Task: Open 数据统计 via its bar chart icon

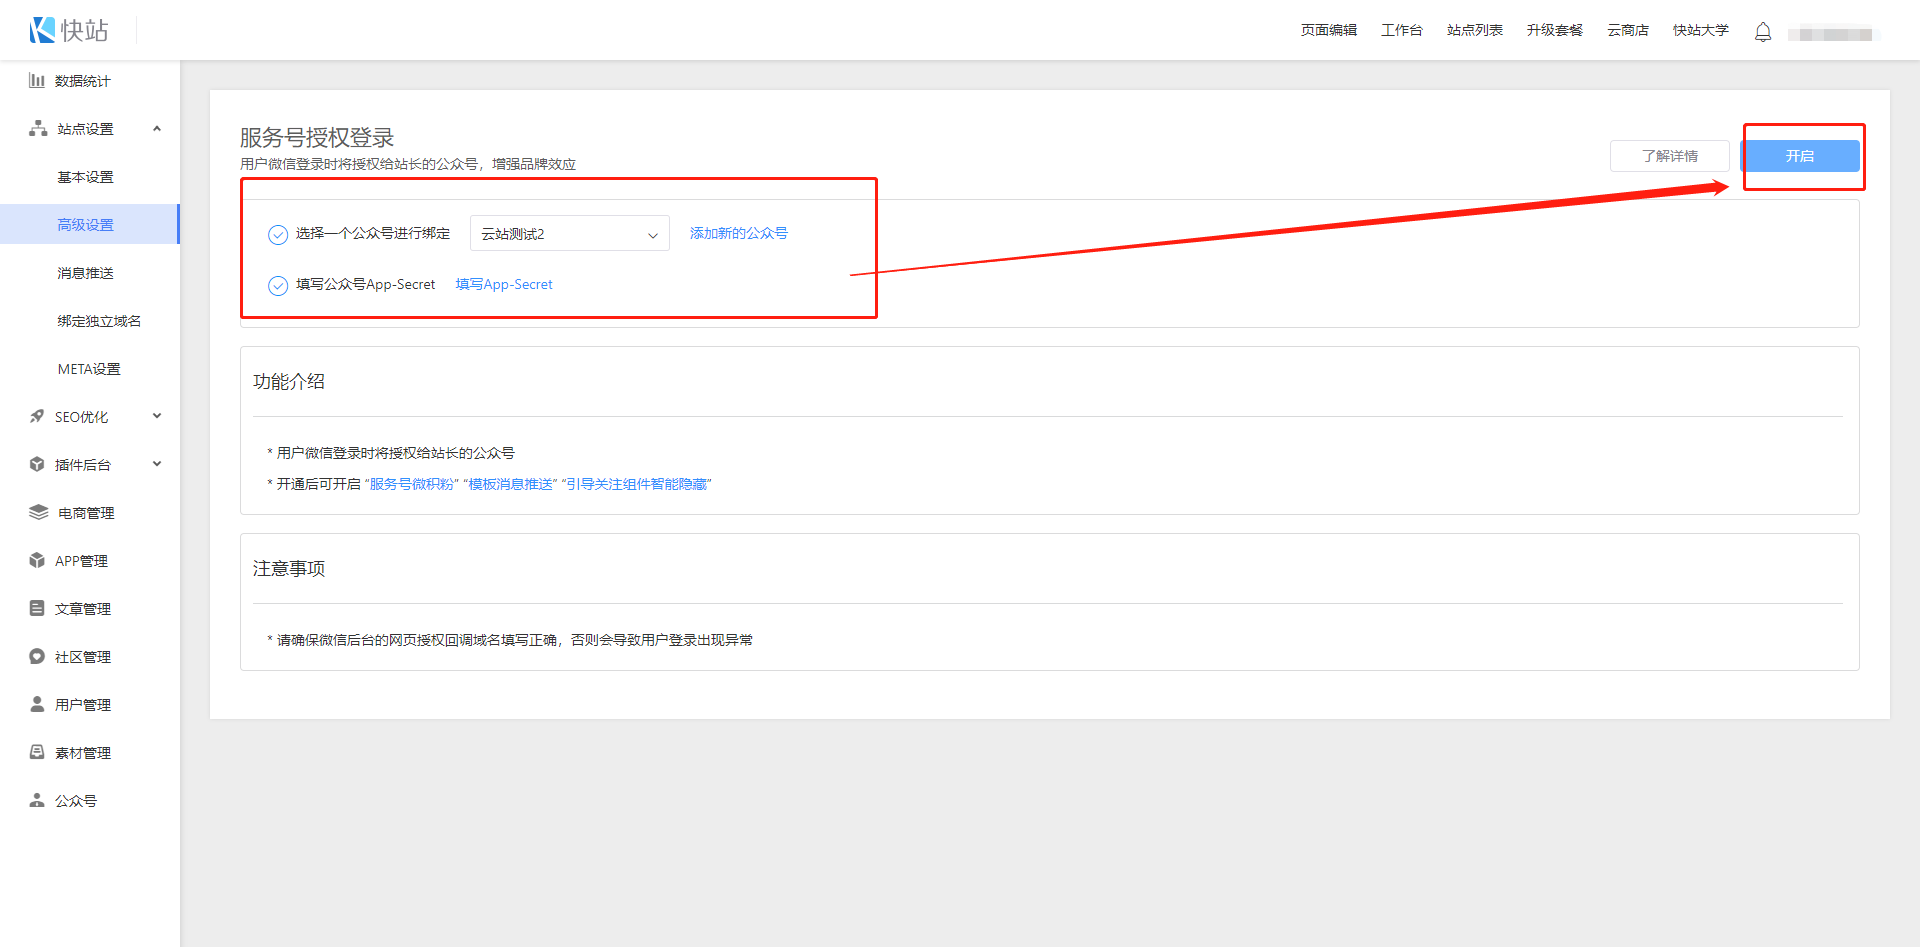Action: point(37,80)
